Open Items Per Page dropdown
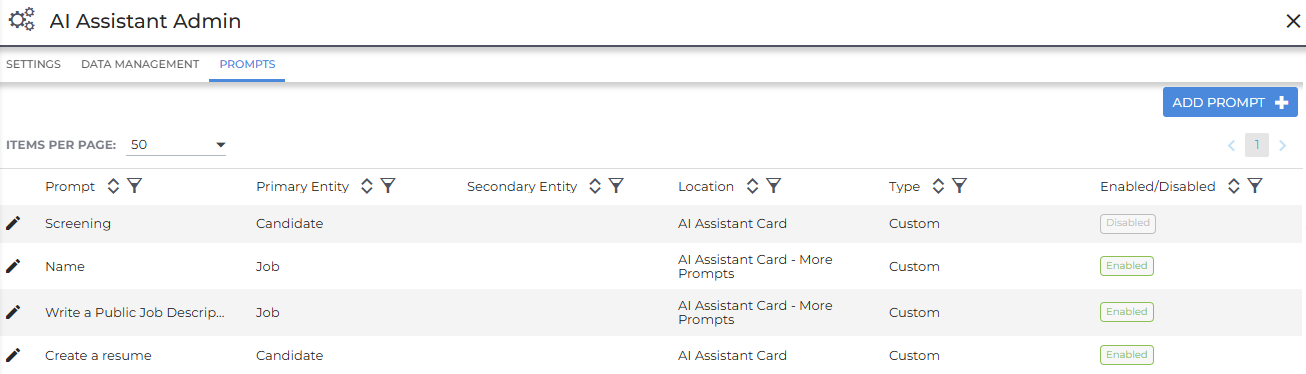This screenshot has width=1306, height=374. 177,145
